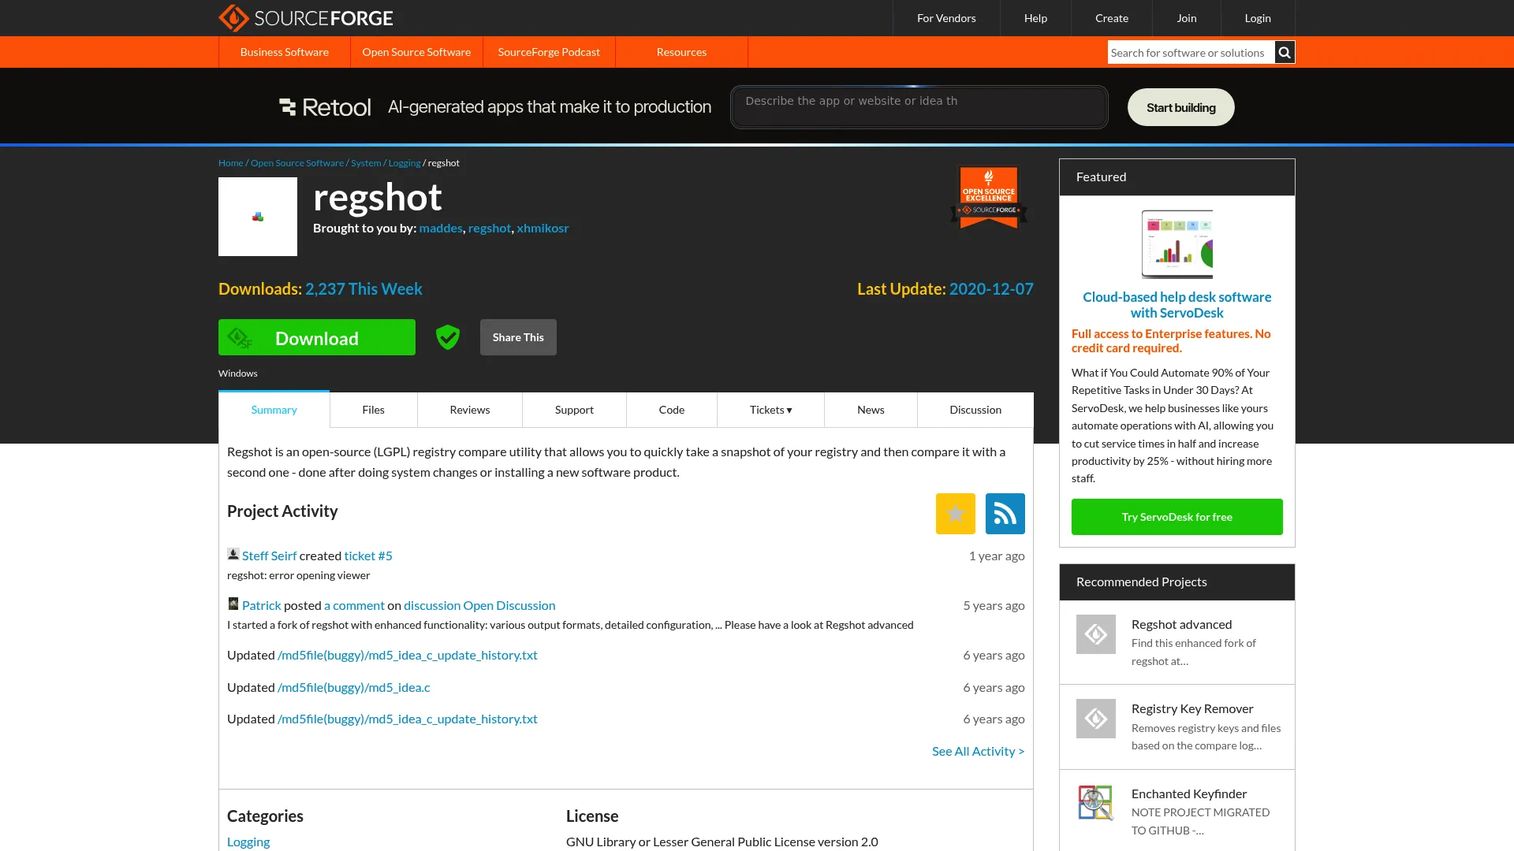Click the Retool logo in banner

pos(325,107)
